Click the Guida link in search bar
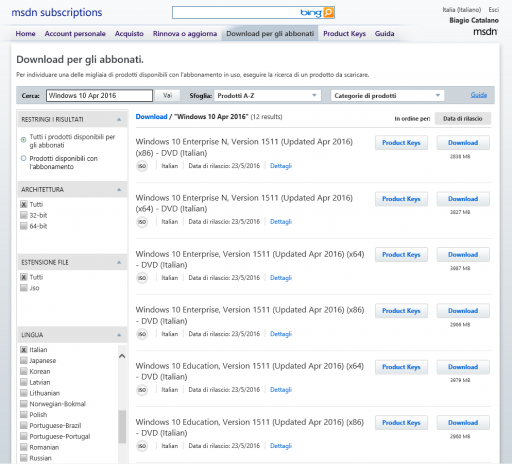The image size is (512, 464). 479,95
